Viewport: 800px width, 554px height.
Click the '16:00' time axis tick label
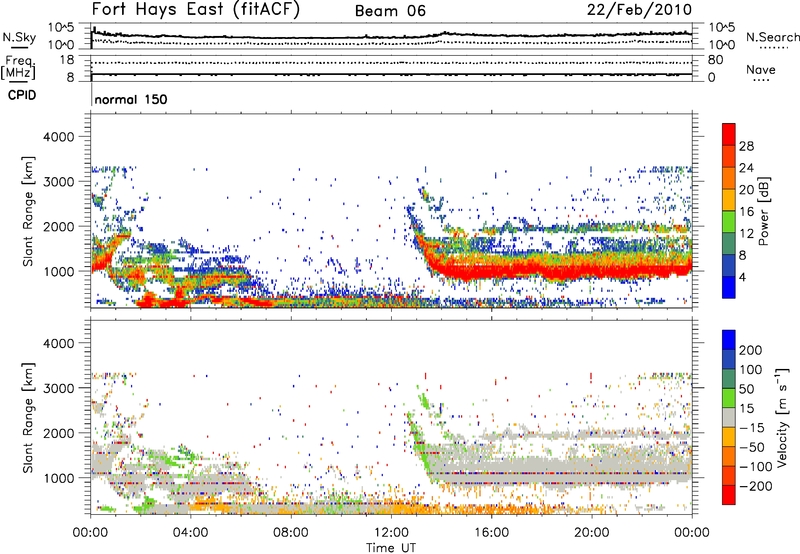(491, 533)
